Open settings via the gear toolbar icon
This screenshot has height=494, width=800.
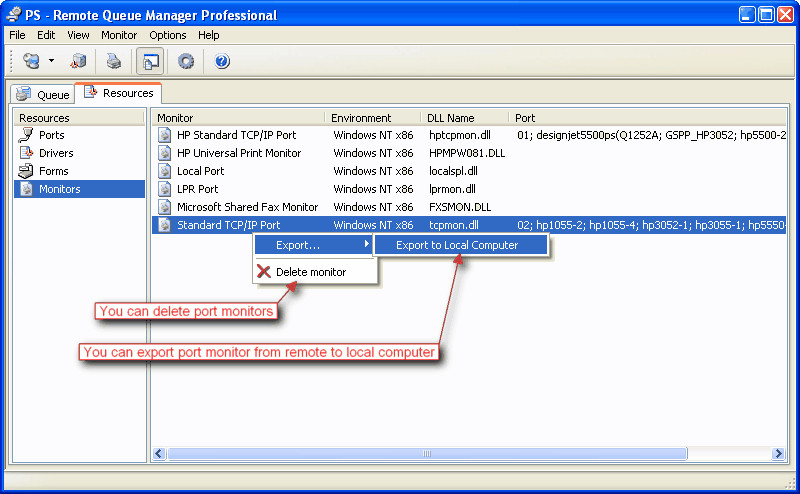click(x=186, y=62)
